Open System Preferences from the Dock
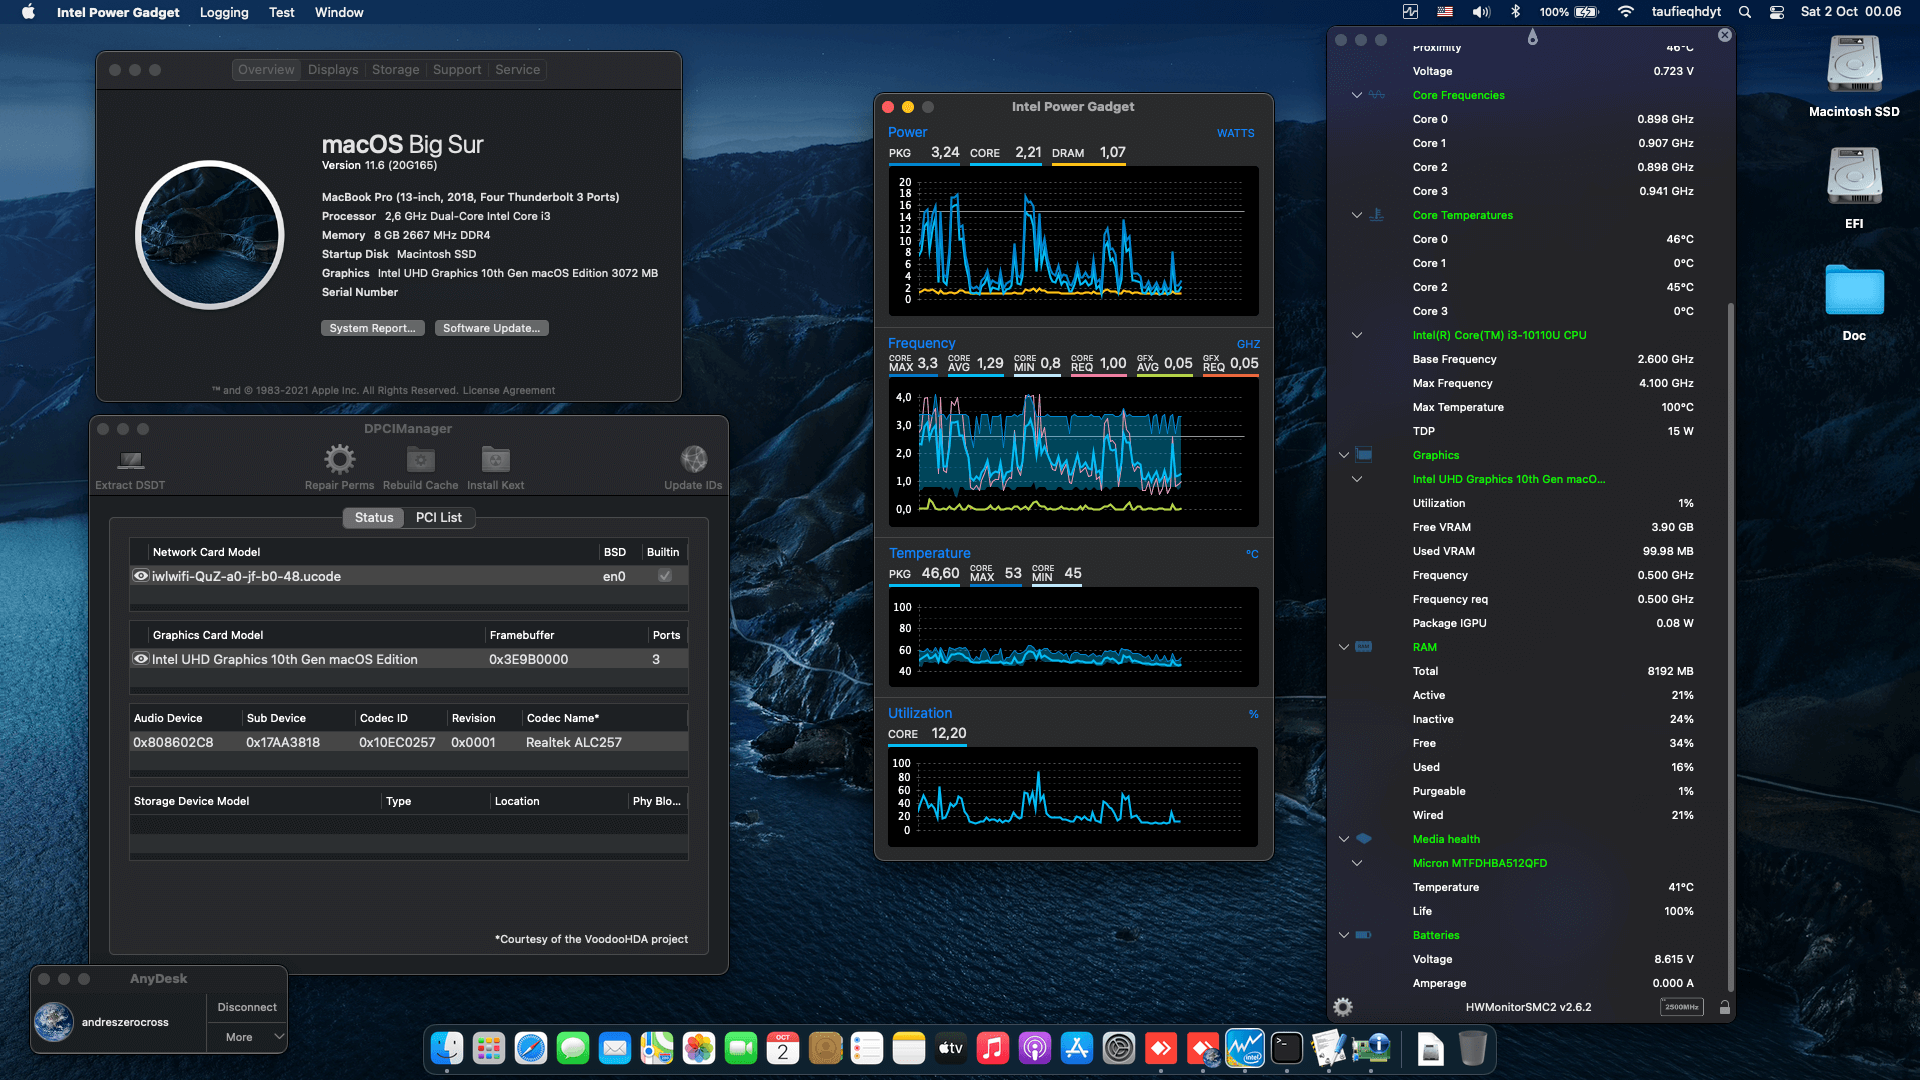Screen dimensions: 1920x1080 tap(1119, 1048)
